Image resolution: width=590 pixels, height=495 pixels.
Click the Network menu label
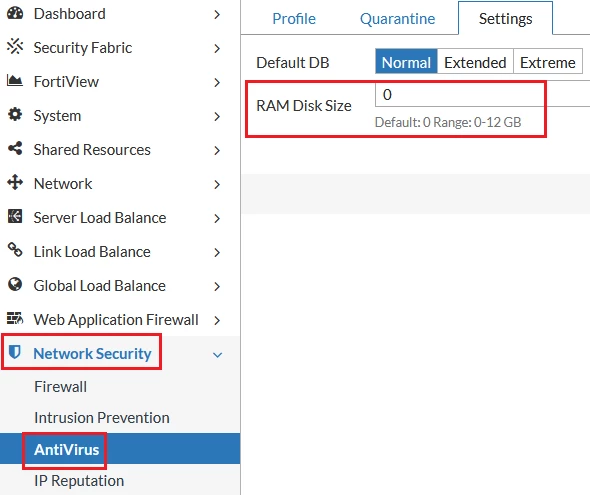pyautogui.click(x=63, y=184)
